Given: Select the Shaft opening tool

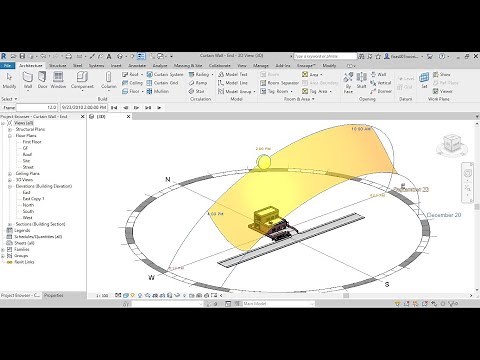Looking at the screenshot, I should pyautogui.click(x=361, y=80).
